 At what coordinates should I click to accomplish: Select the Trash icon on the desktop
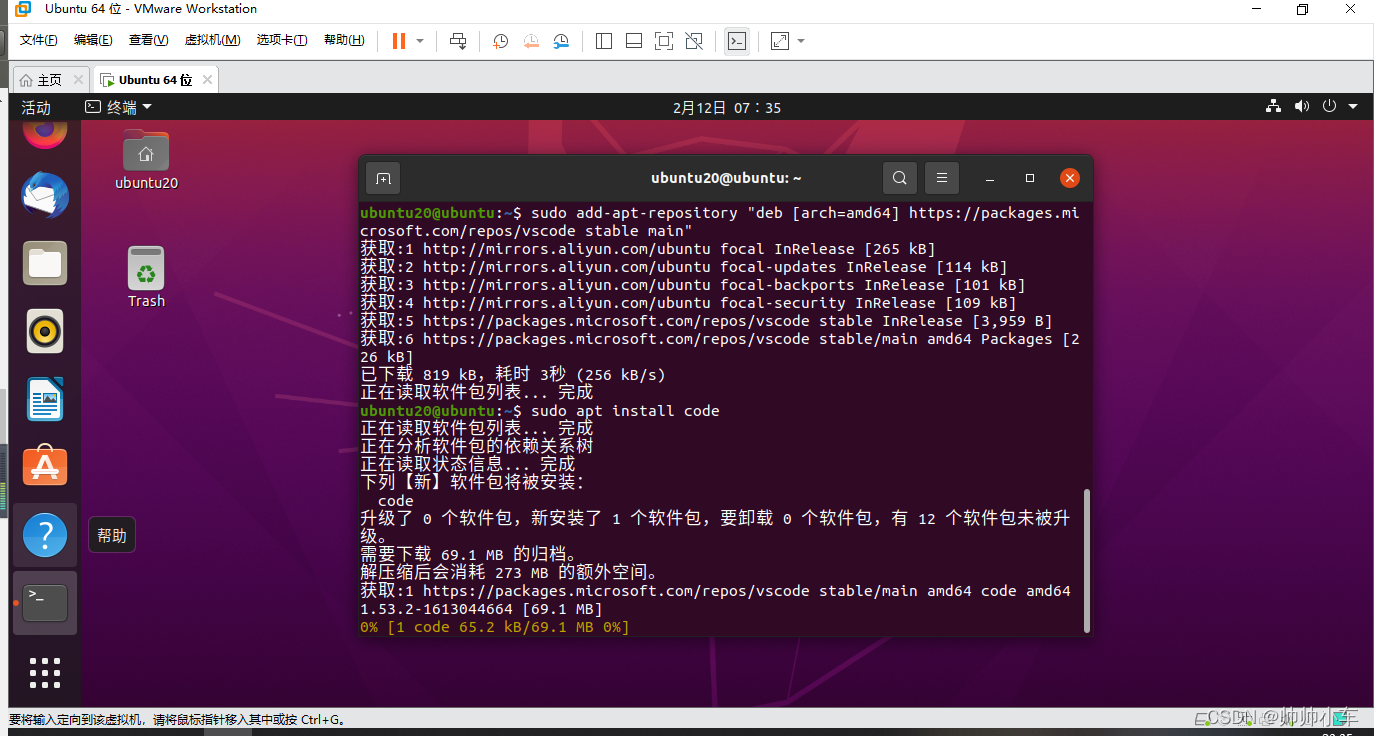click(146, 278)
